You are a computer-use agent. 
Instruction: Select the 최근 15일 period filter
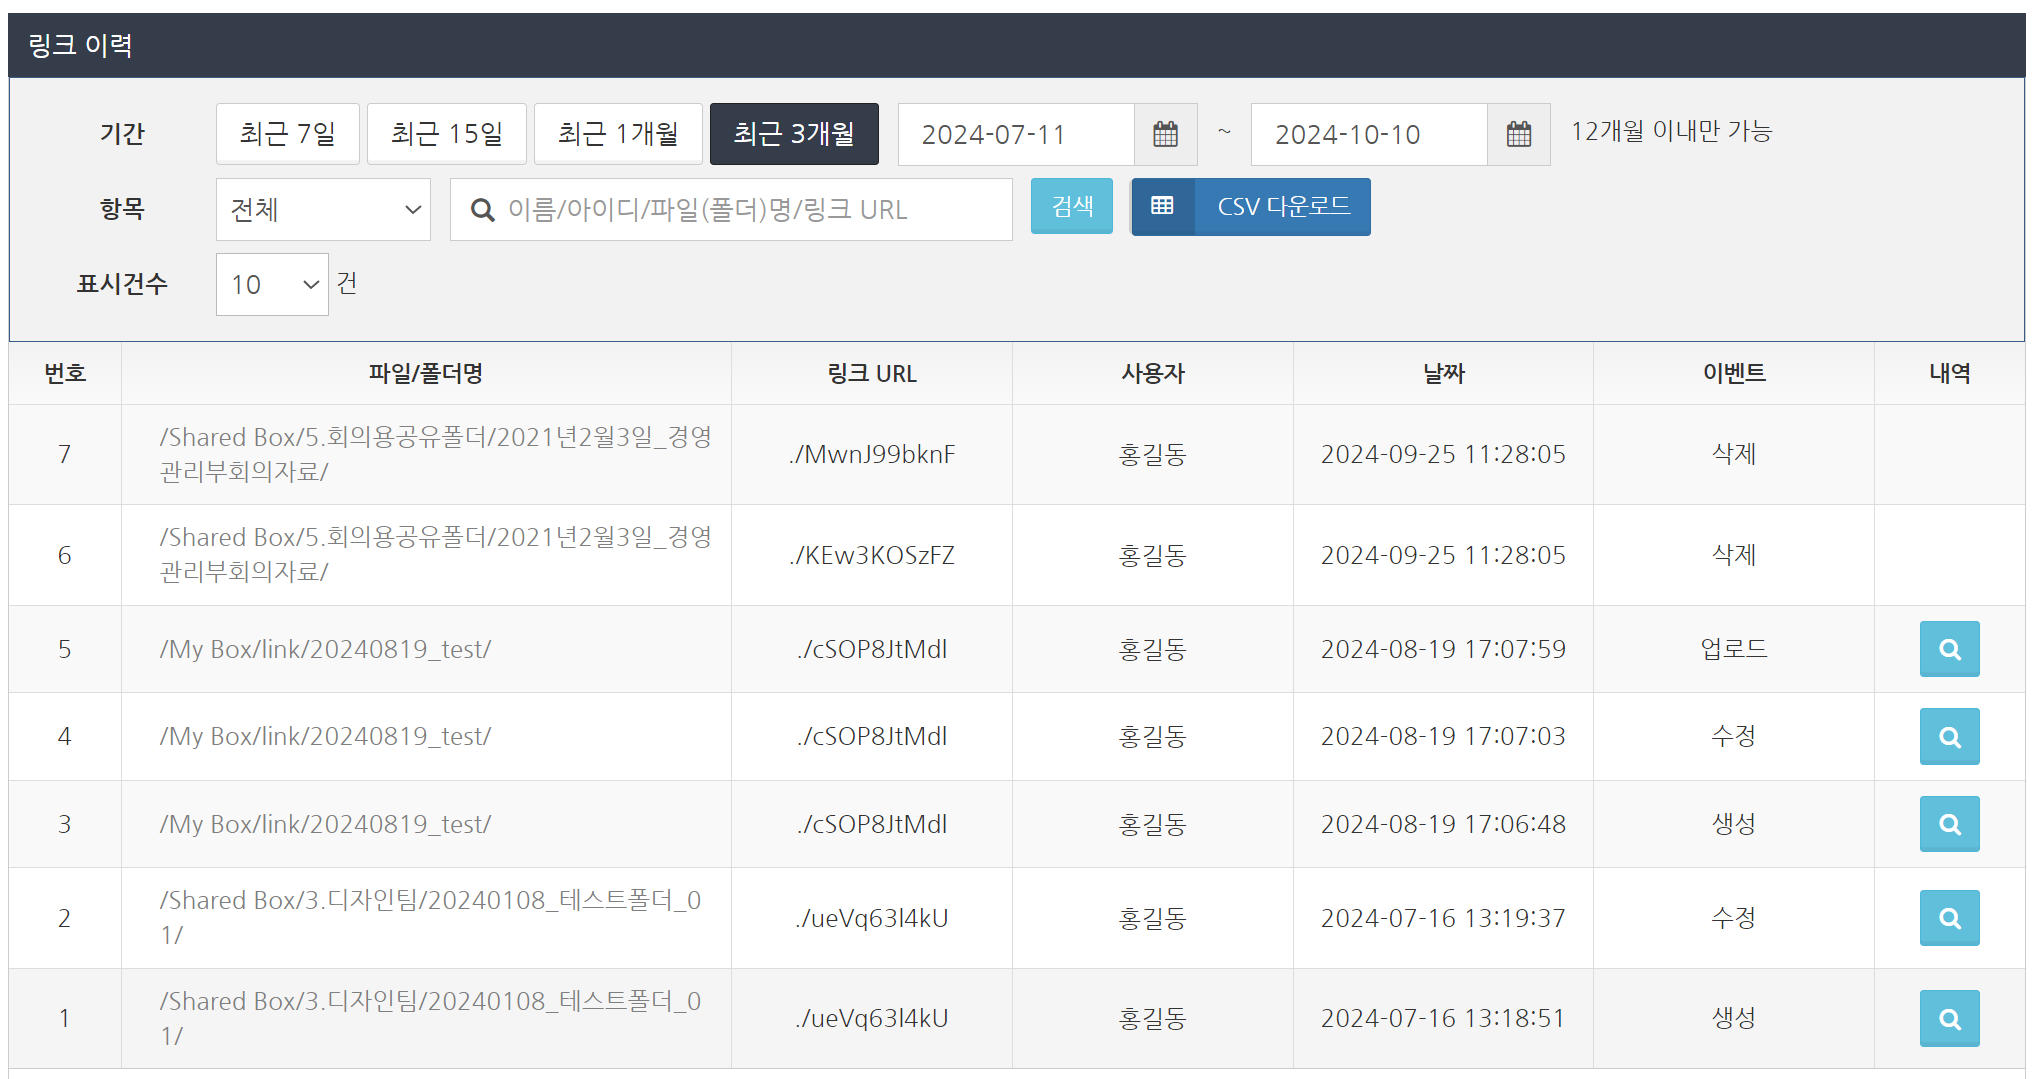click(x=446, y=134)
